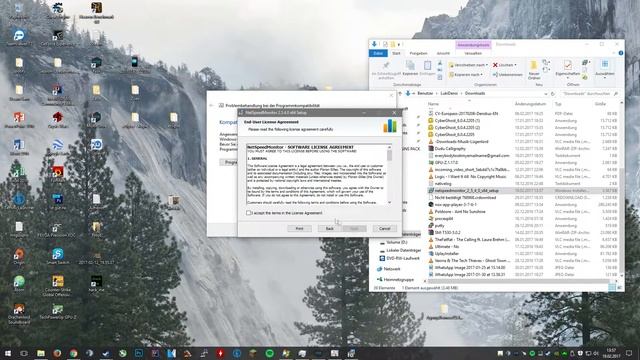Select the Anwendungstools contextual tab
The image size is (640, 360).
coord(473,44)
